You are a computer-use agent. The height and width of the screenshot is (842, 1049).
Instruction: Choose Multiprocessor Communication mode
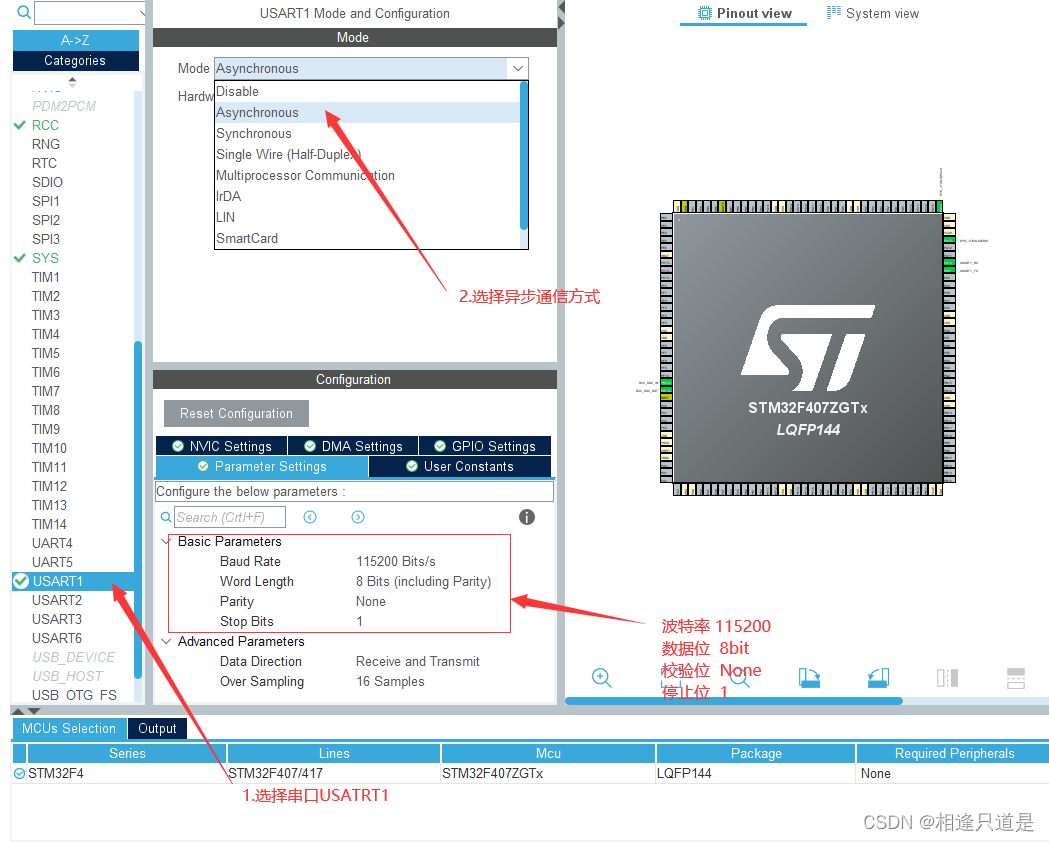[367, 175]
